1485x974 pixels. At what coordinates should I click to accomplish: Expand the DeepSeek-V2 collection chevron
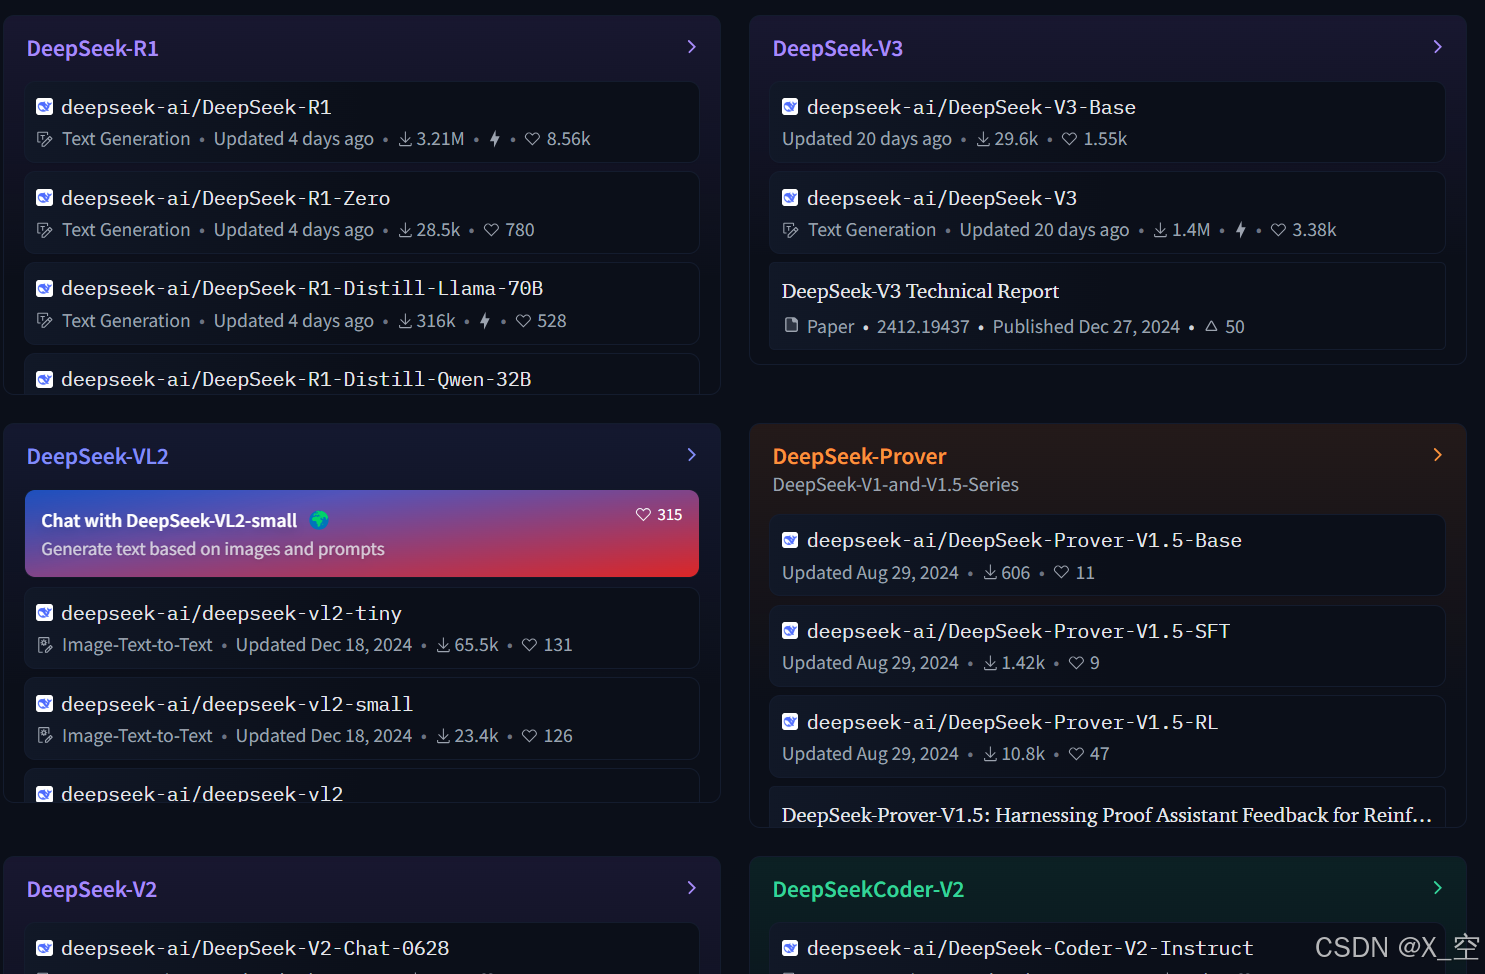click(691, 888)
